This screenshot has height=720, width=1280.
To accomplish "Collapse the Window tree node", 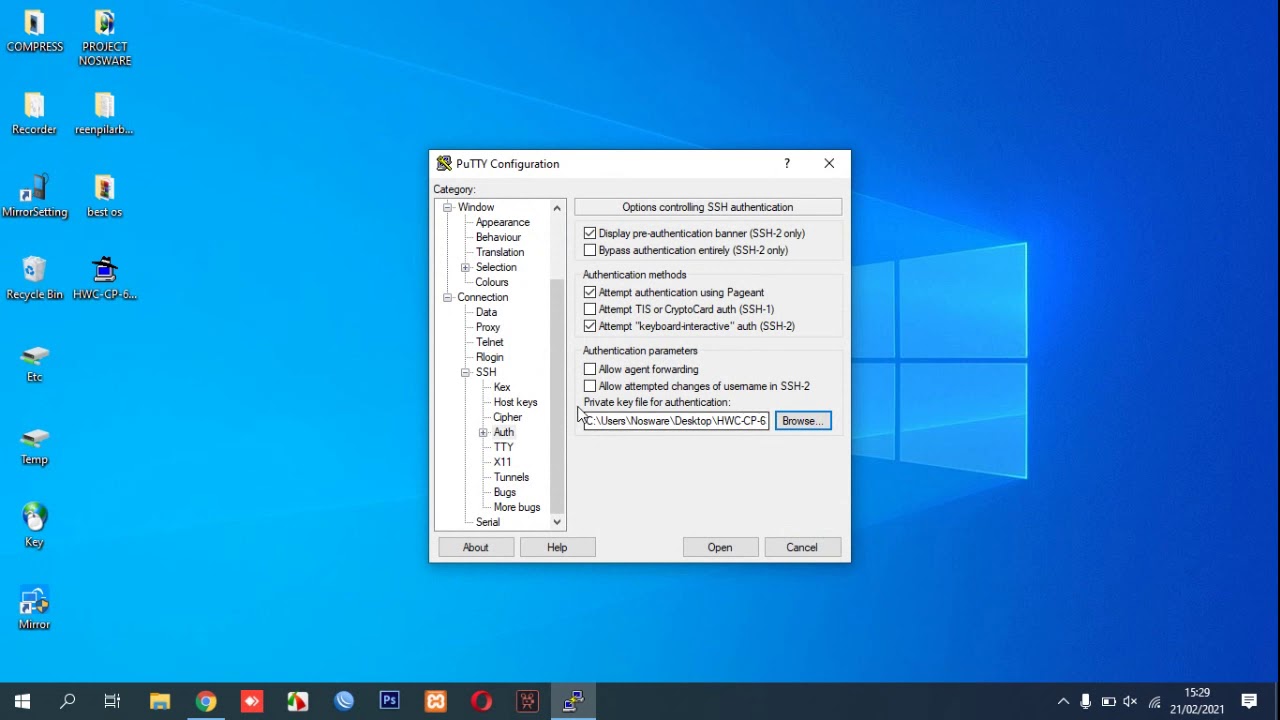I will click(448, 207).
